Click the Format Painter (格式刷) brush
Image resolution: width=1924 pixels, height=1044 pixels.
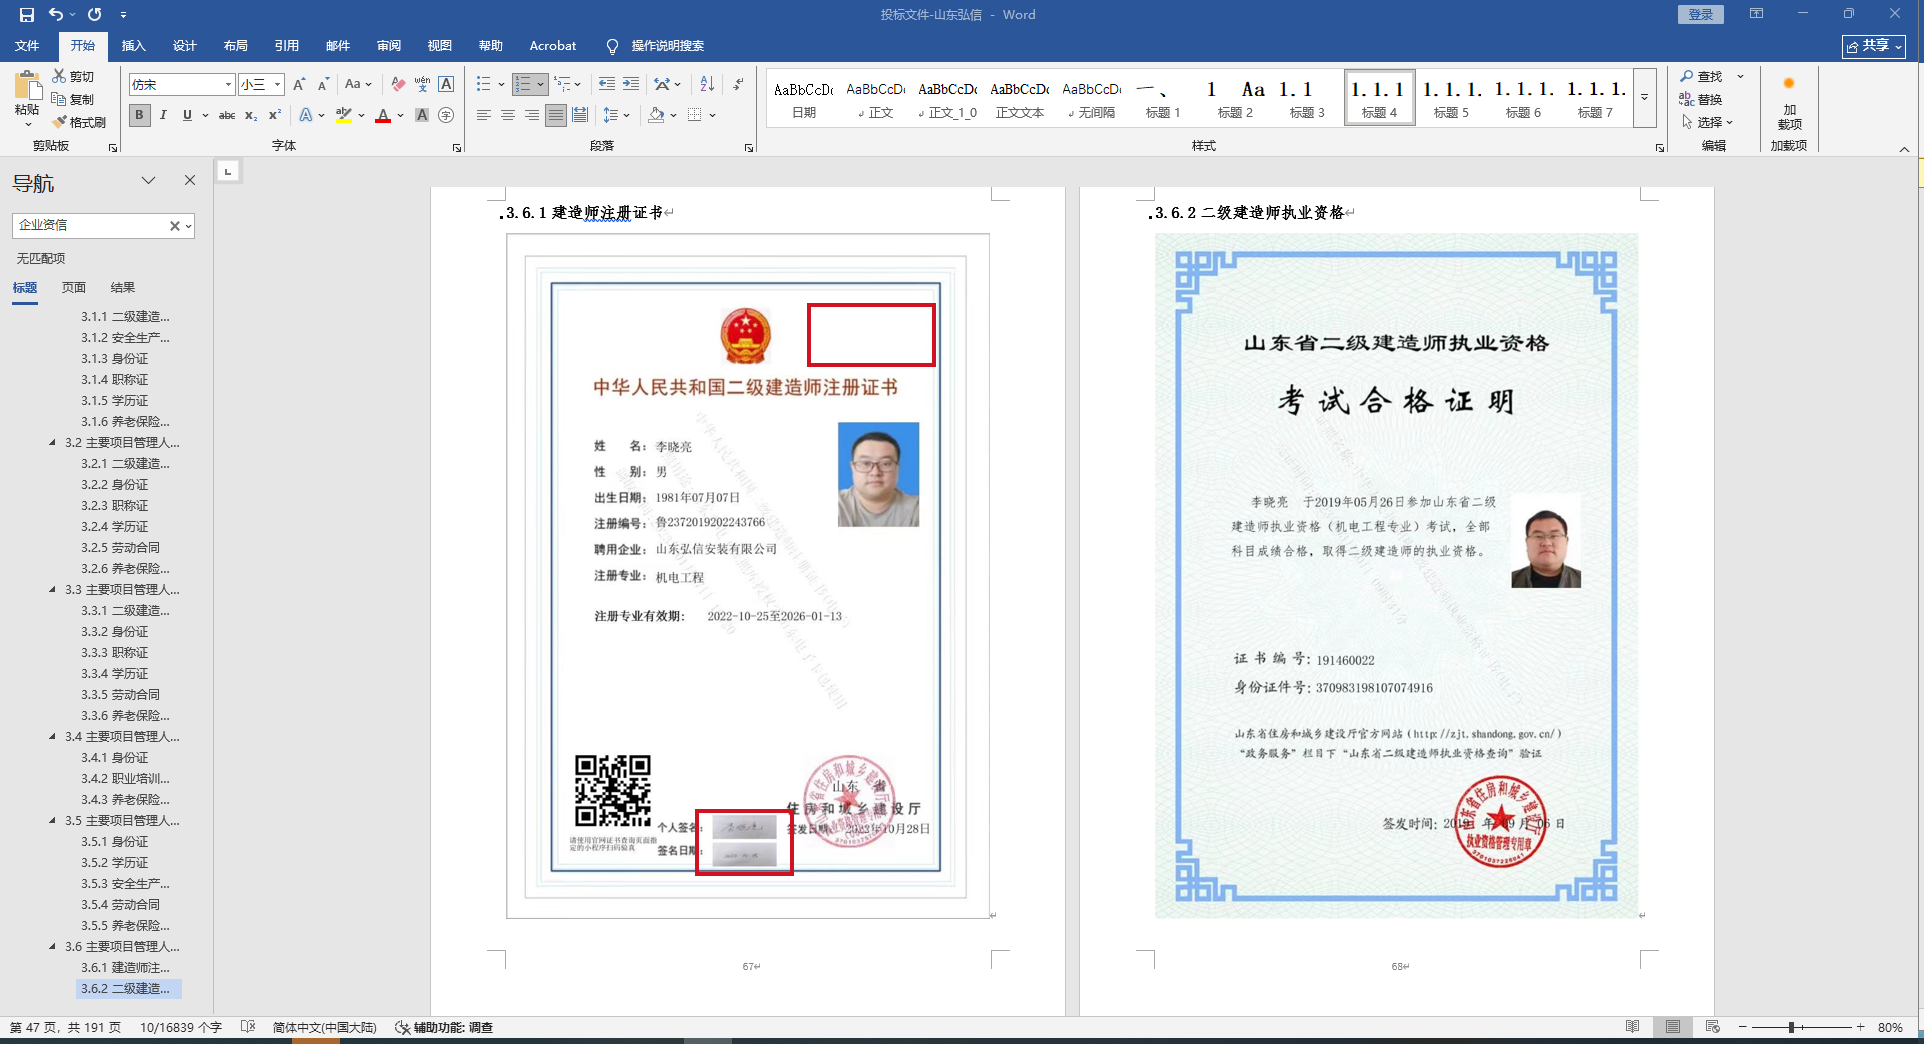click(x=80, y=122)
